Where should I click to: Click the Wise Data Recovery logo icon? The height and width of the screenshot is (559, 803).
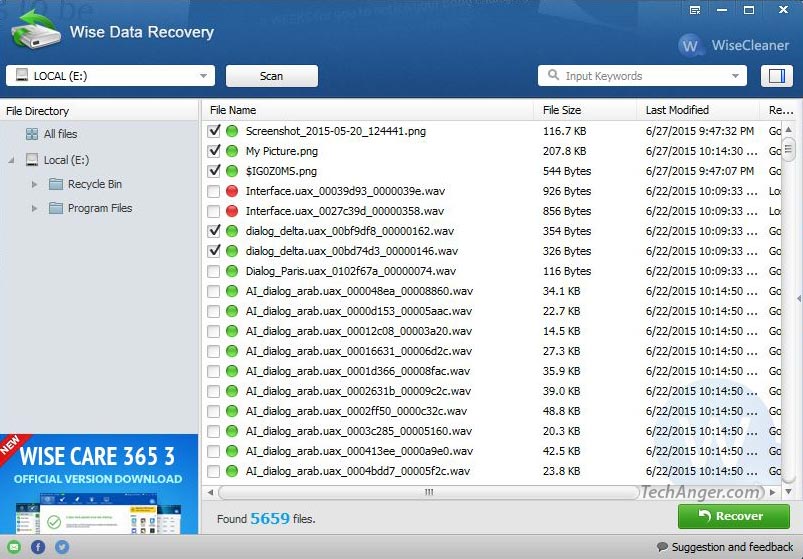[x=35, y=29]
